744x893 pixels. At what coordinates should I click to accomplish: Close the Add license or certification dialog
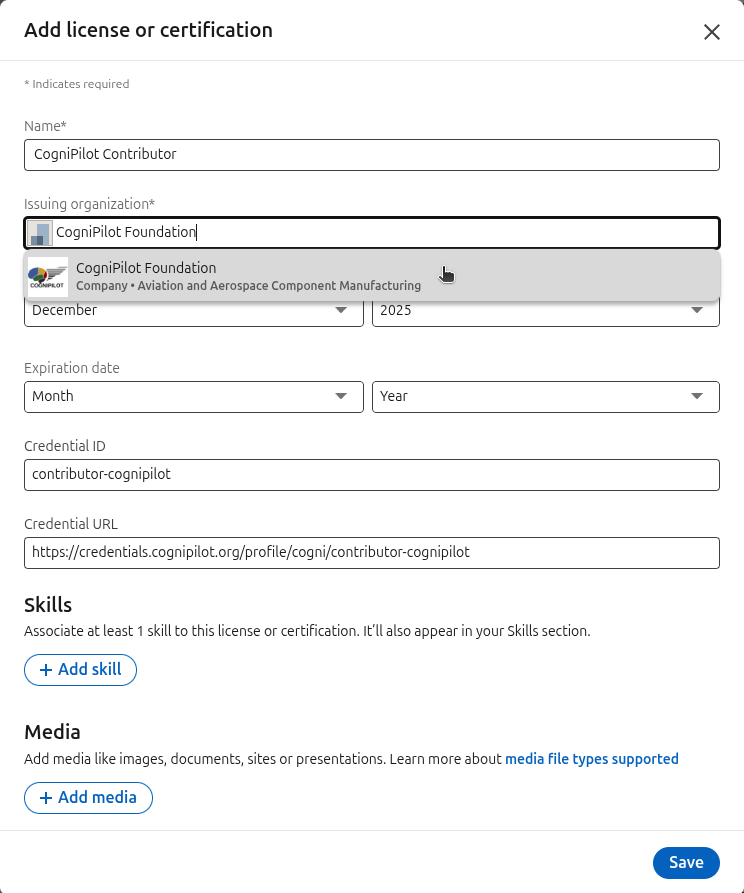click(712, 31)
